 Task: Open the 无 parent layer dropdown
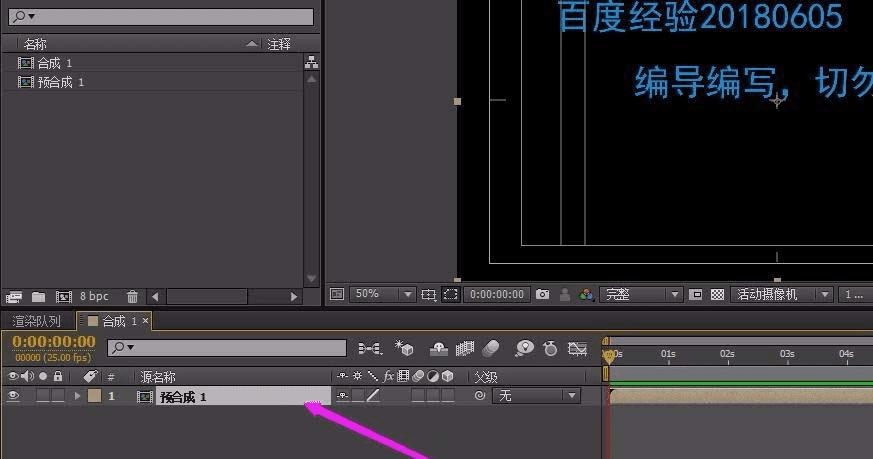(537, 395)
